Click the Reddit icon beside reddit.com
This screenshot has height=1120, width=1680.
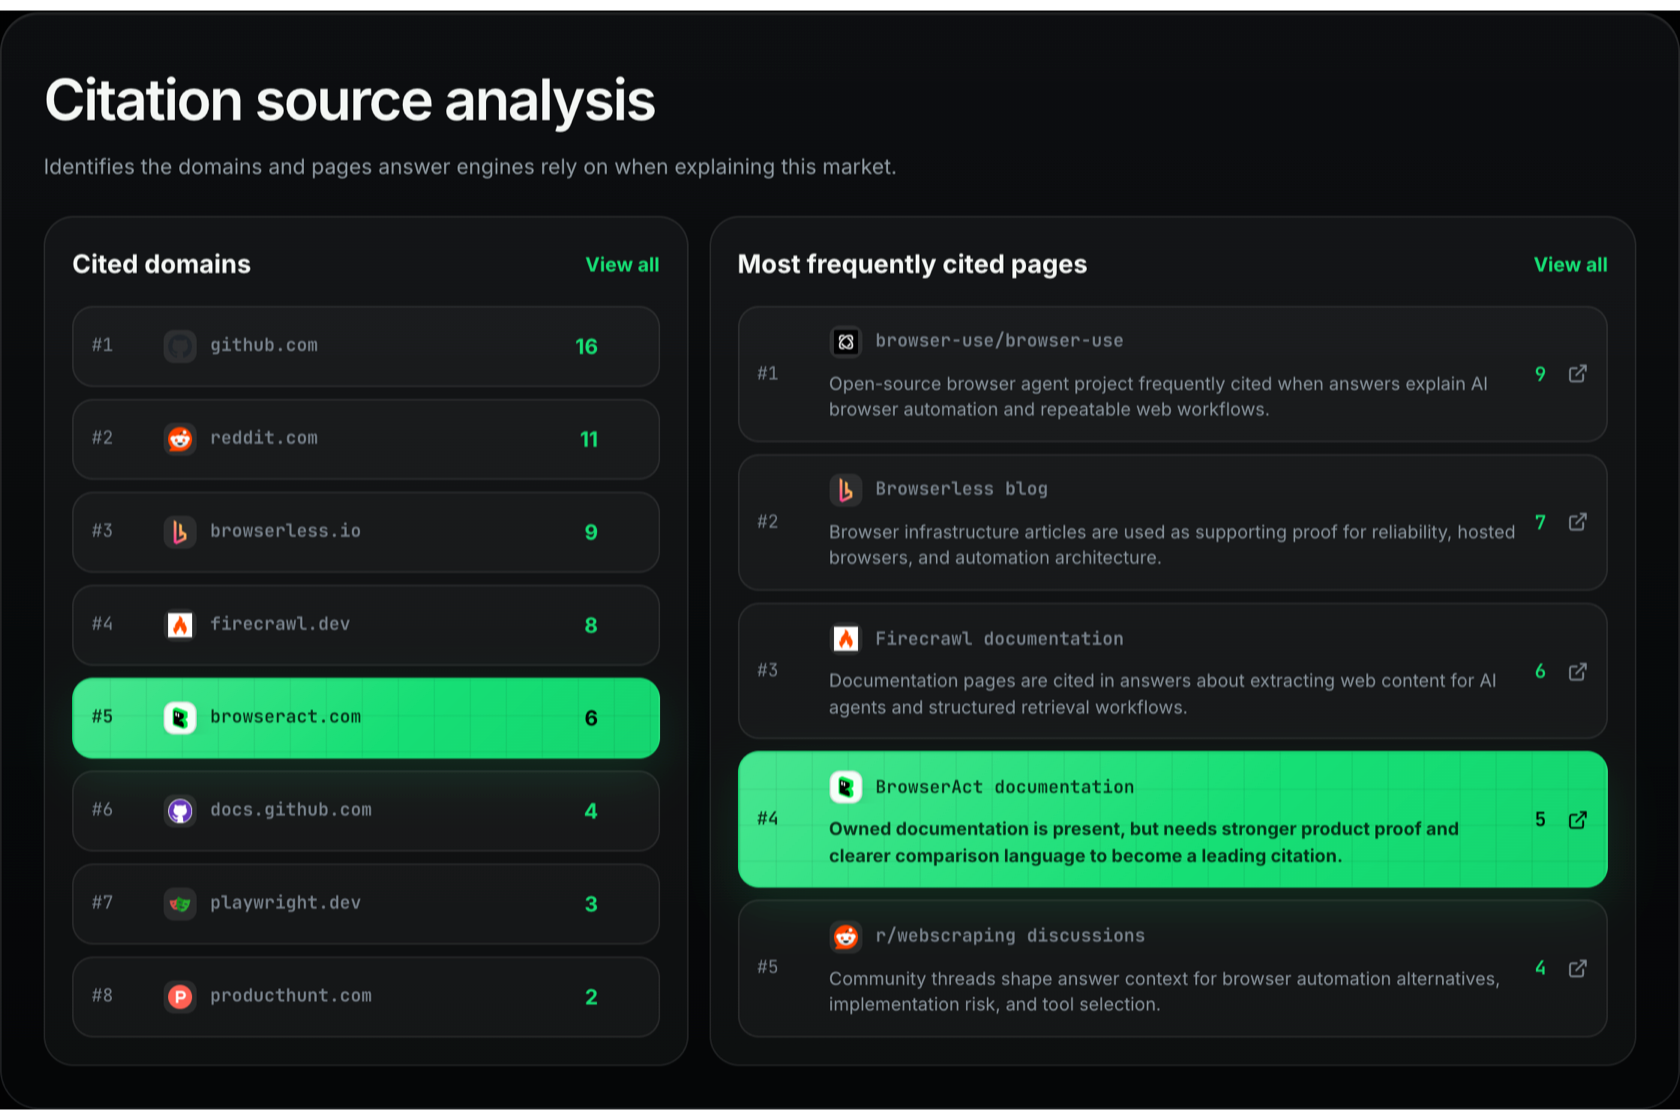click(180, 439)
